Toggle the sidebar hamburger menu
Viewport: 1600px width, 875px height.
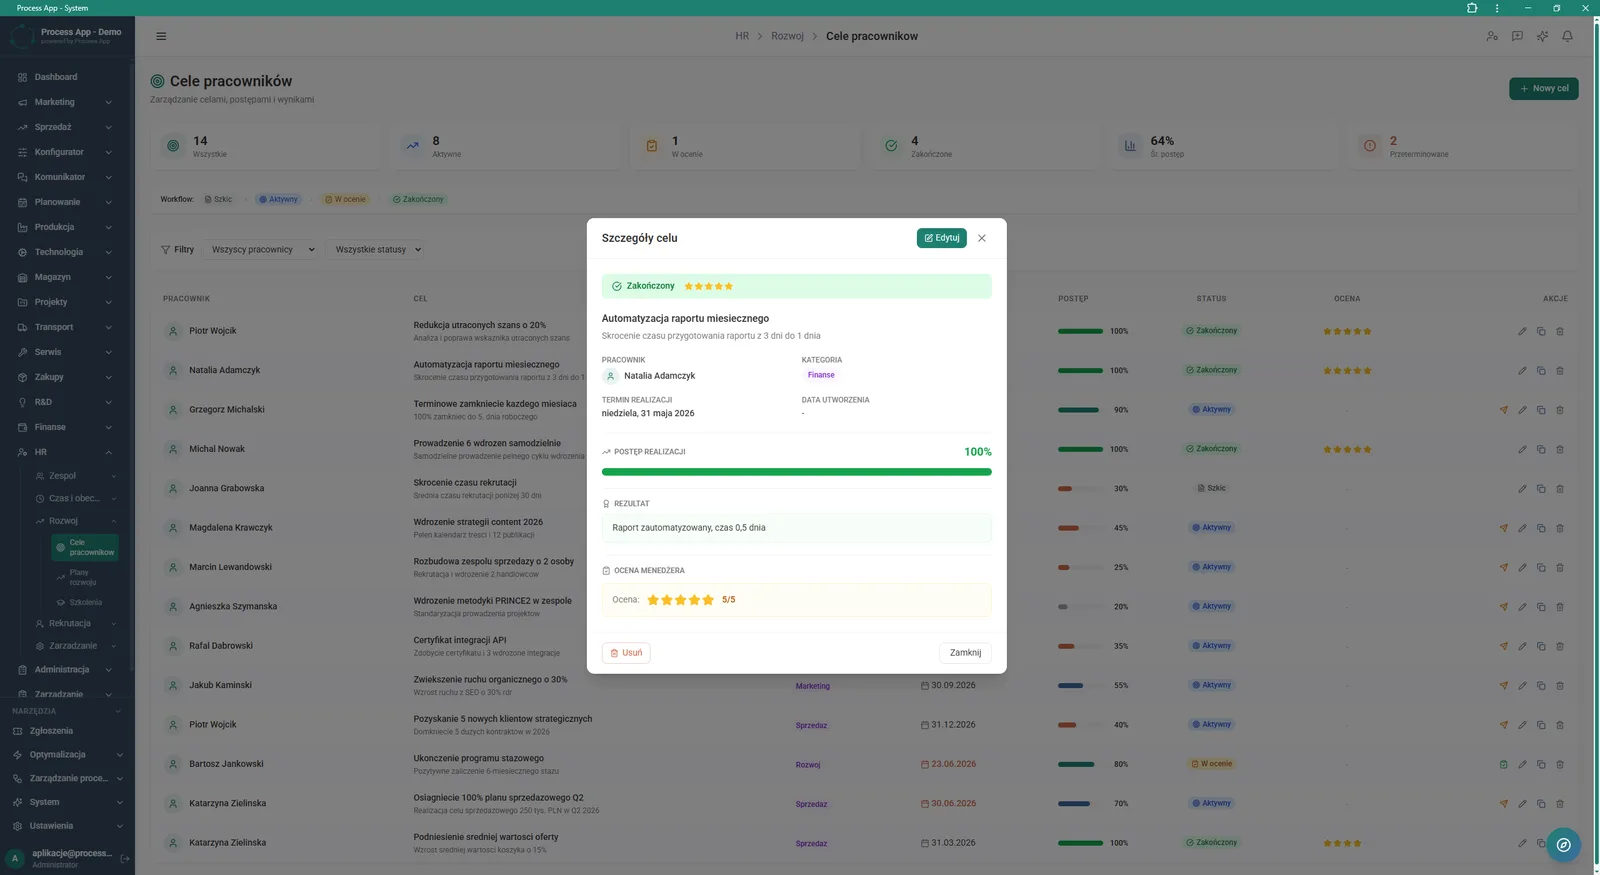click(x=161, y=36)
